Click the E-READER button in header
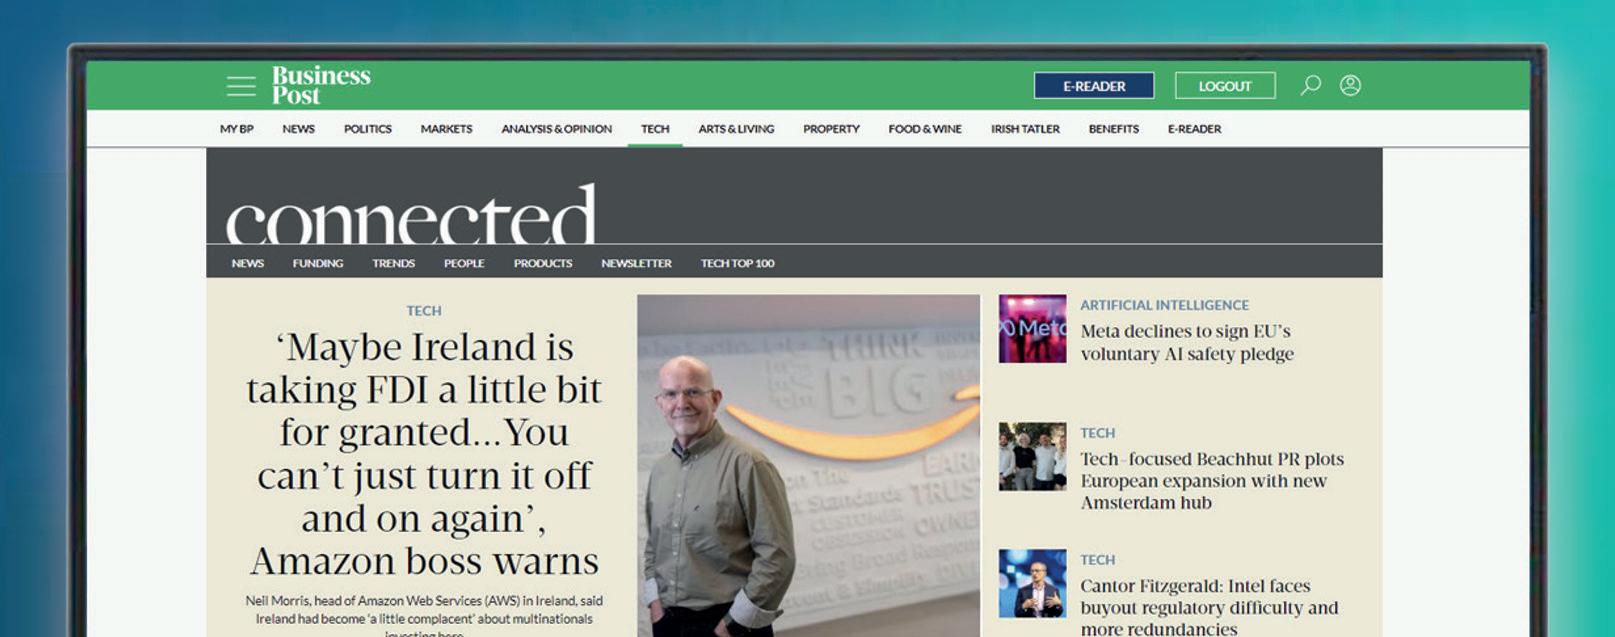Screen dimensions: 1615x637 tap(1094, 86)
